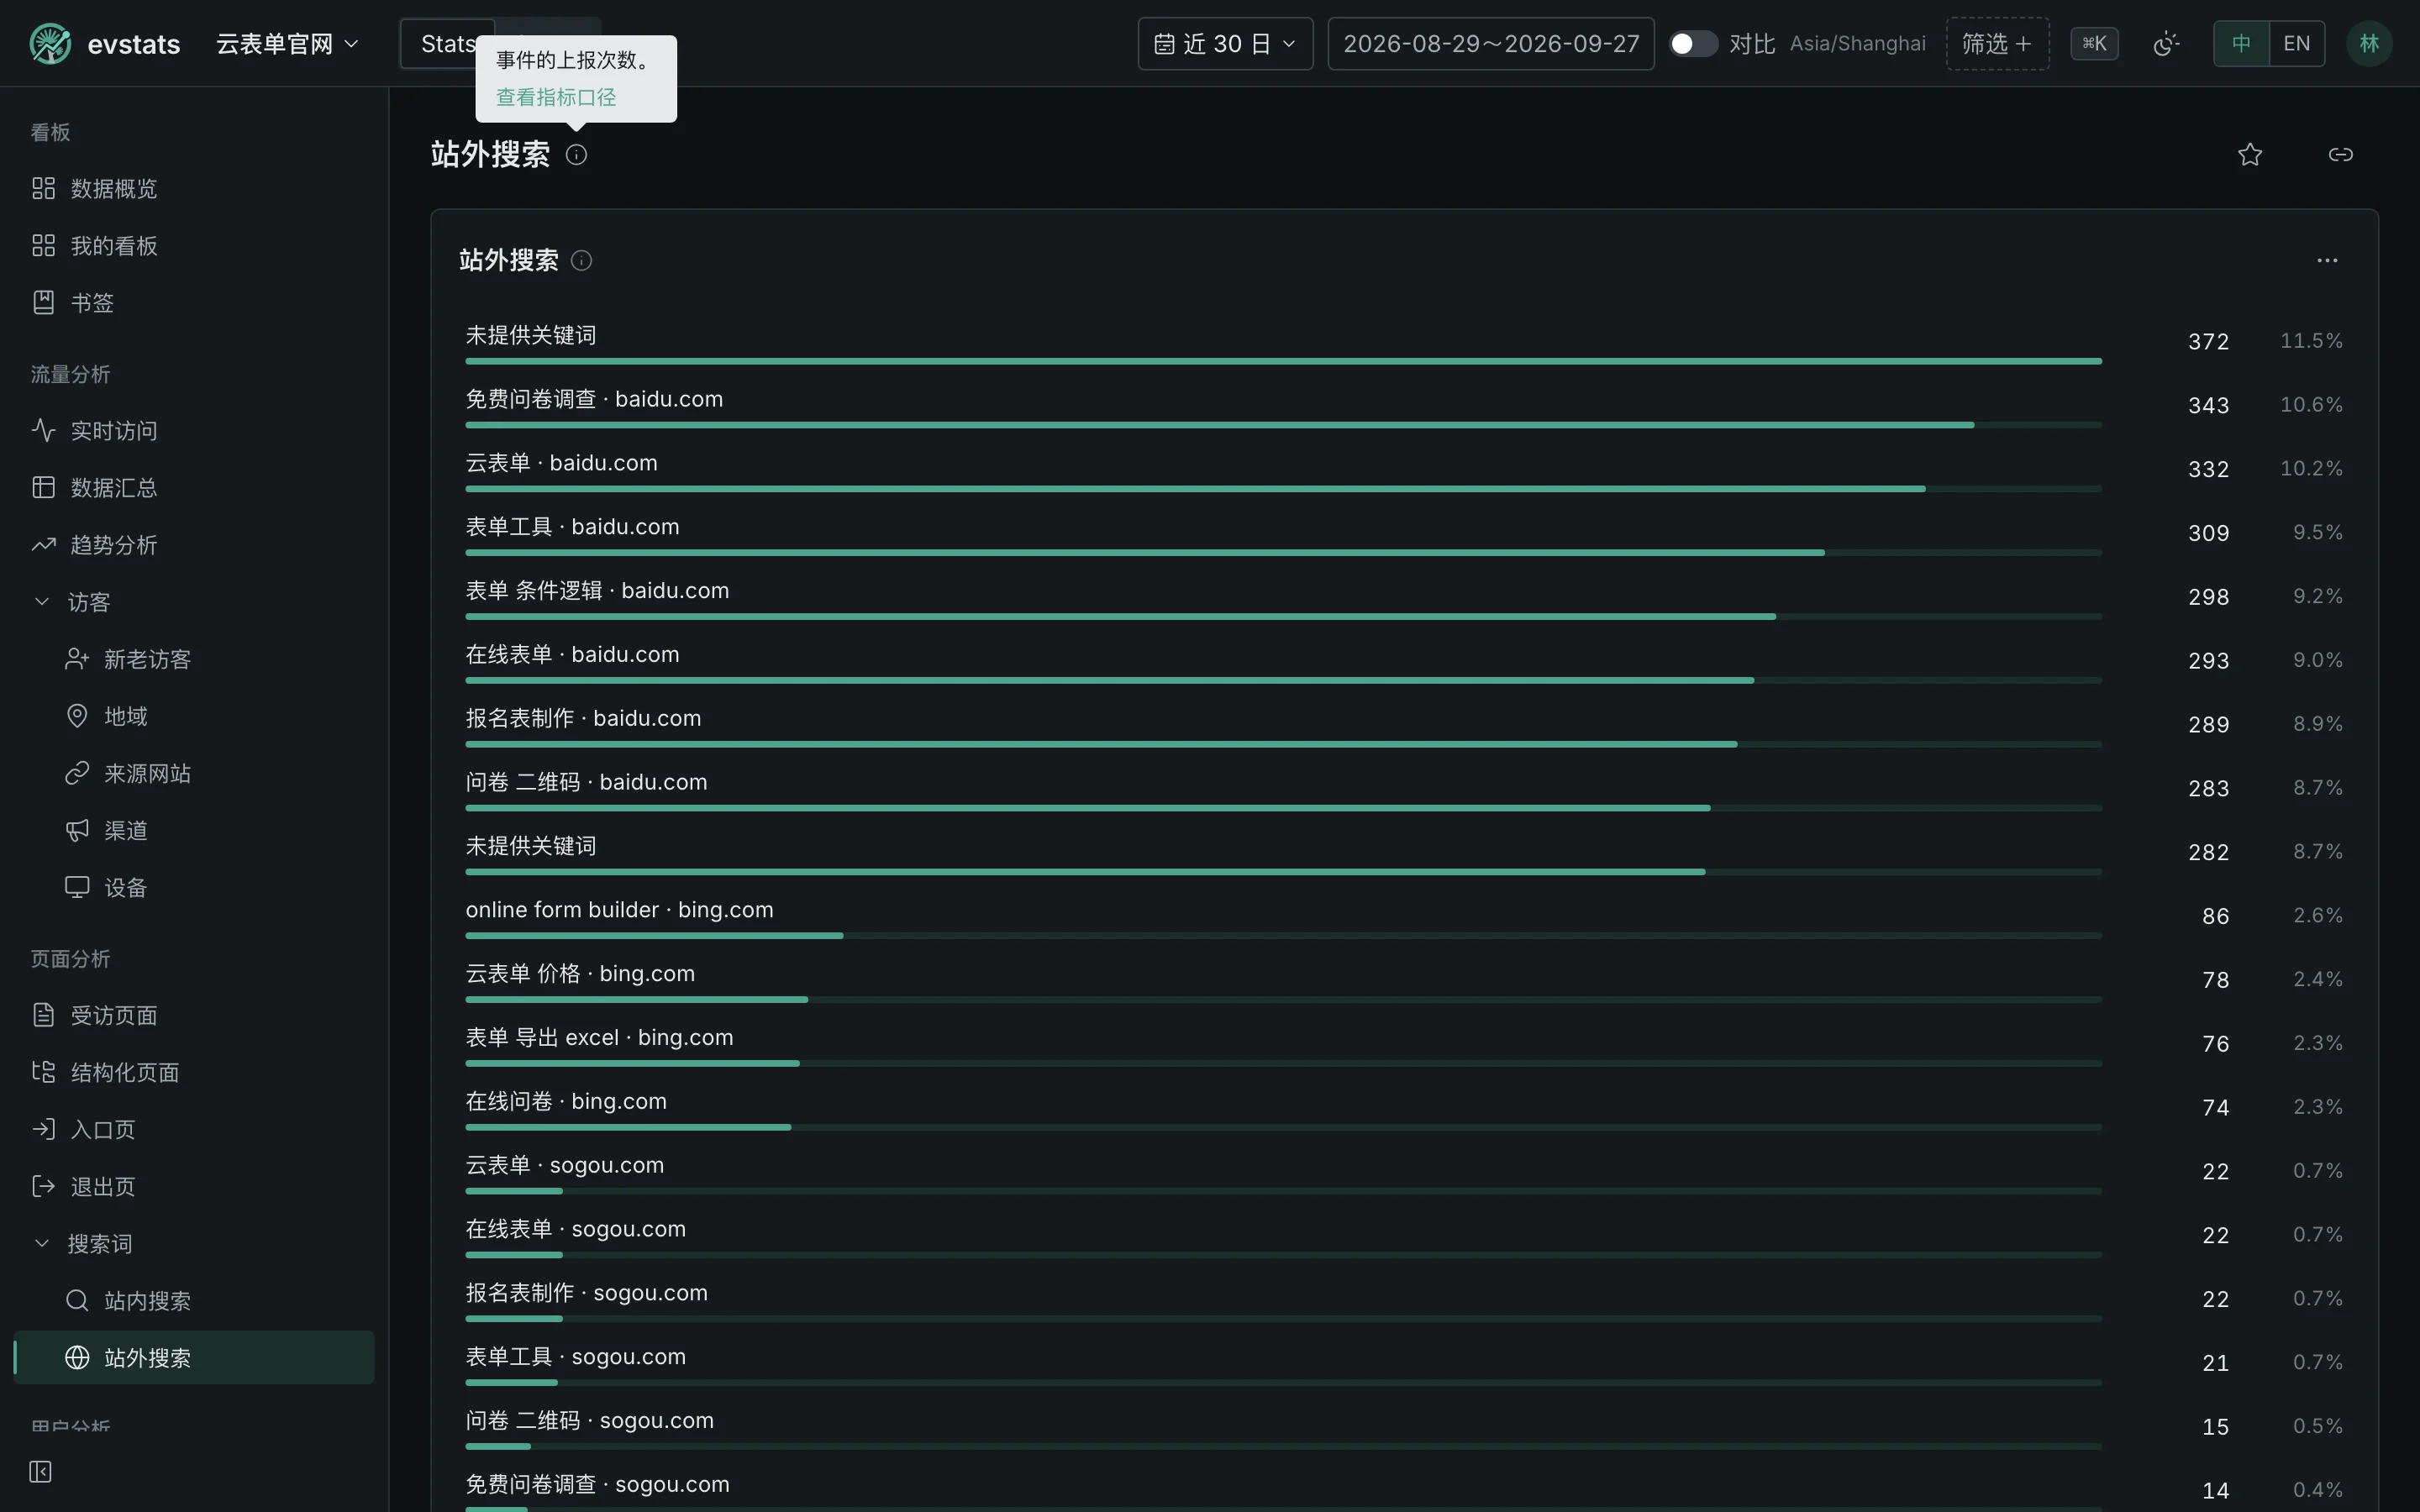Open 入口页 menu item
The image size is (2420, 1512).
coord(194,1130)
